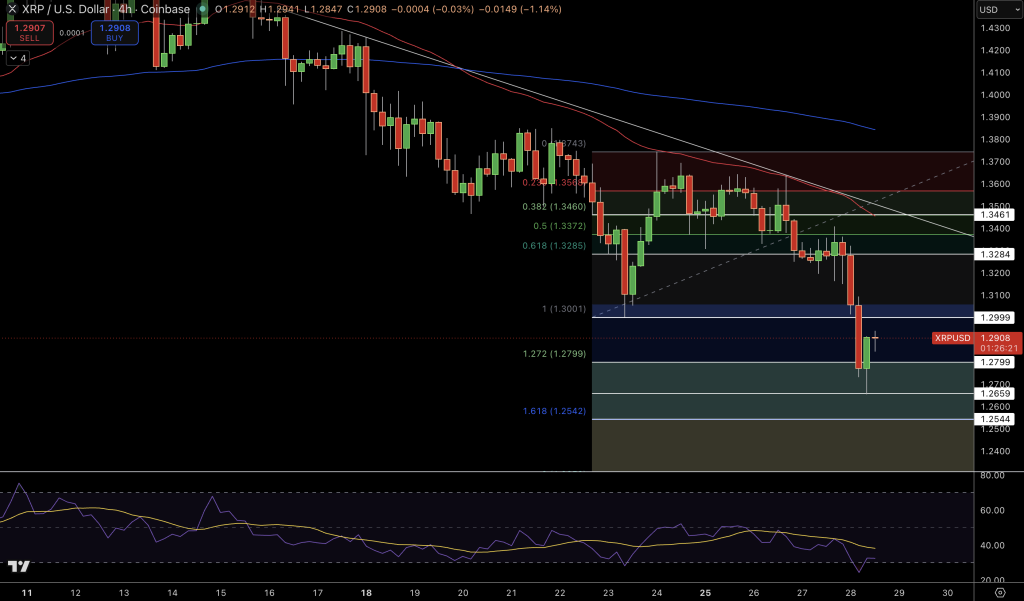Click the date 11 on time axis
The width and height of the screenshot is (1024, 601).
tap(27, 593)
